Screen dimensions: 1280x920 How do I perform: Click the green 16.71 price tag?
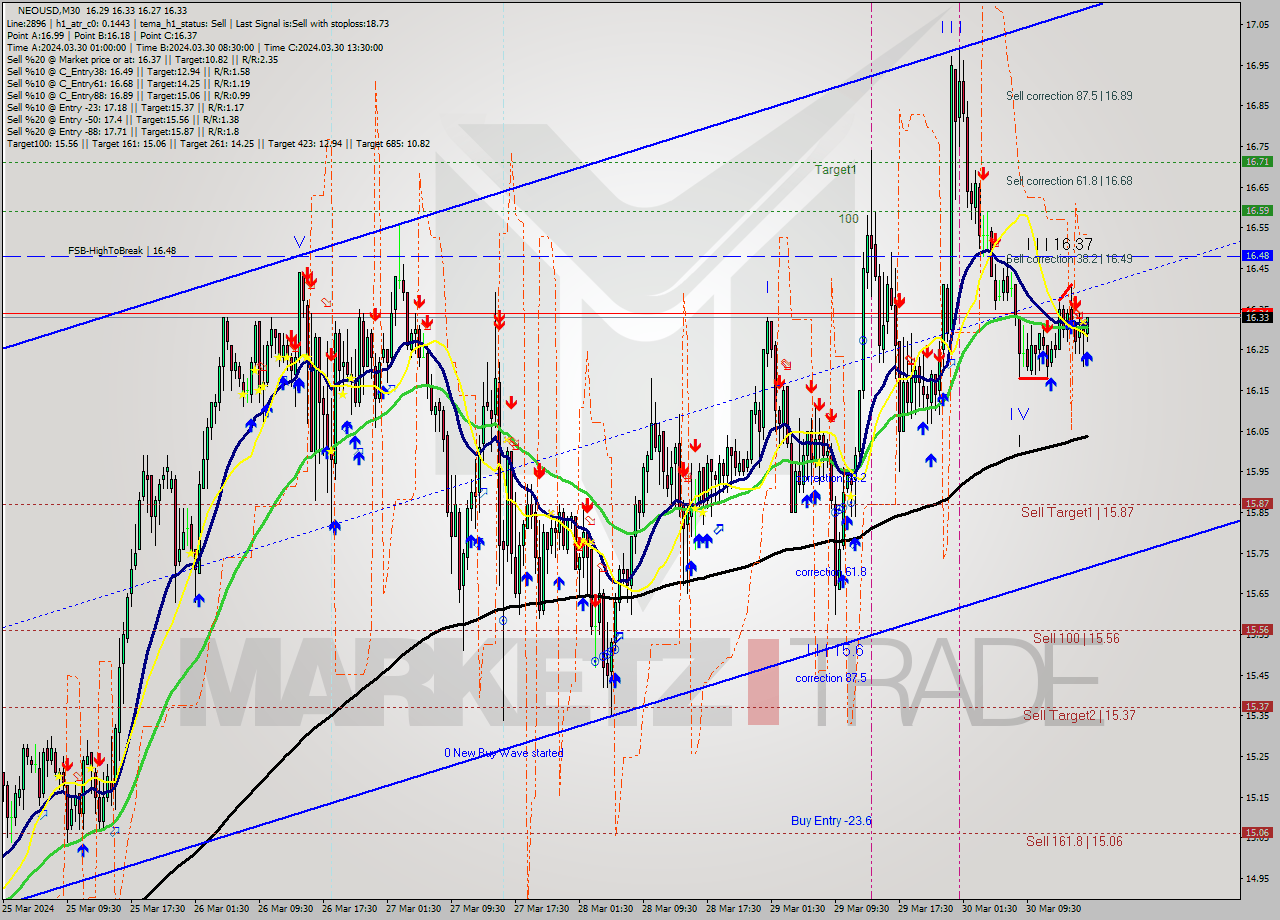point(1257,161)
